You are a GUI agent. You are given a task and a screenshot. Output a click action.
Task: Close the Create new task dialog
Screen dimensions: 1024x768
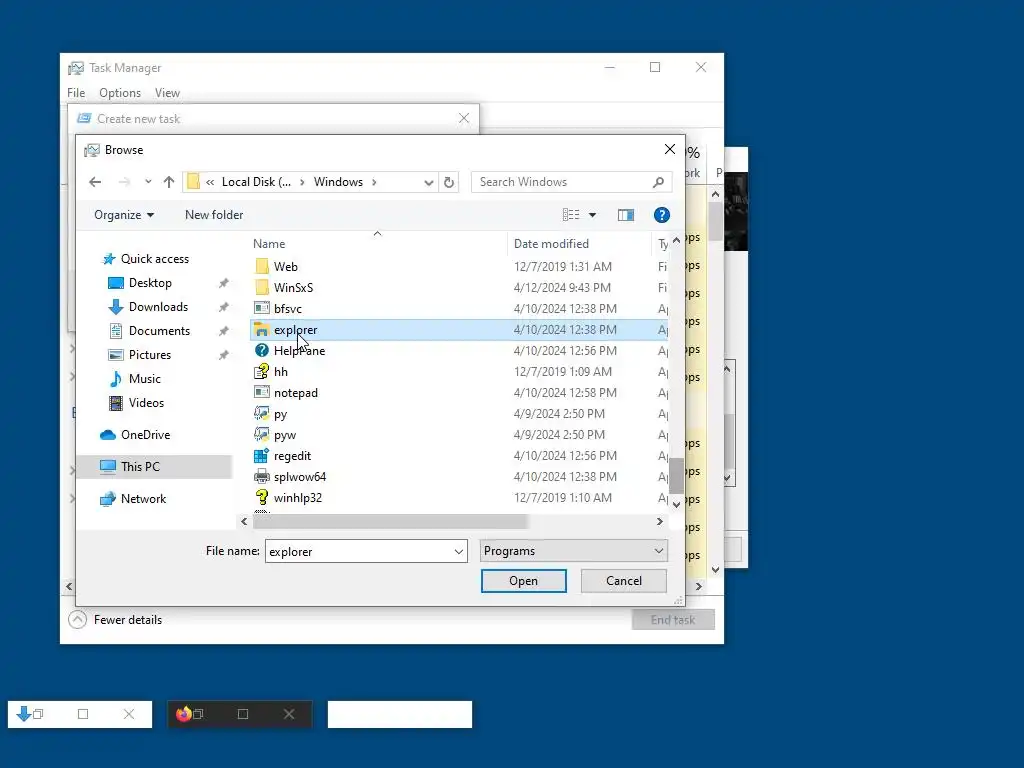(x=464, y=118)
